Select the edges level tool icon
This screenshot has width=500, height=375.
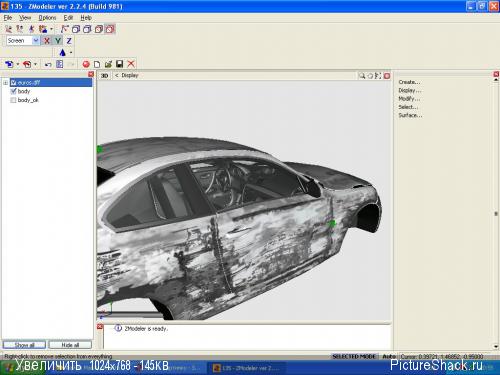[x=20, y=29]
